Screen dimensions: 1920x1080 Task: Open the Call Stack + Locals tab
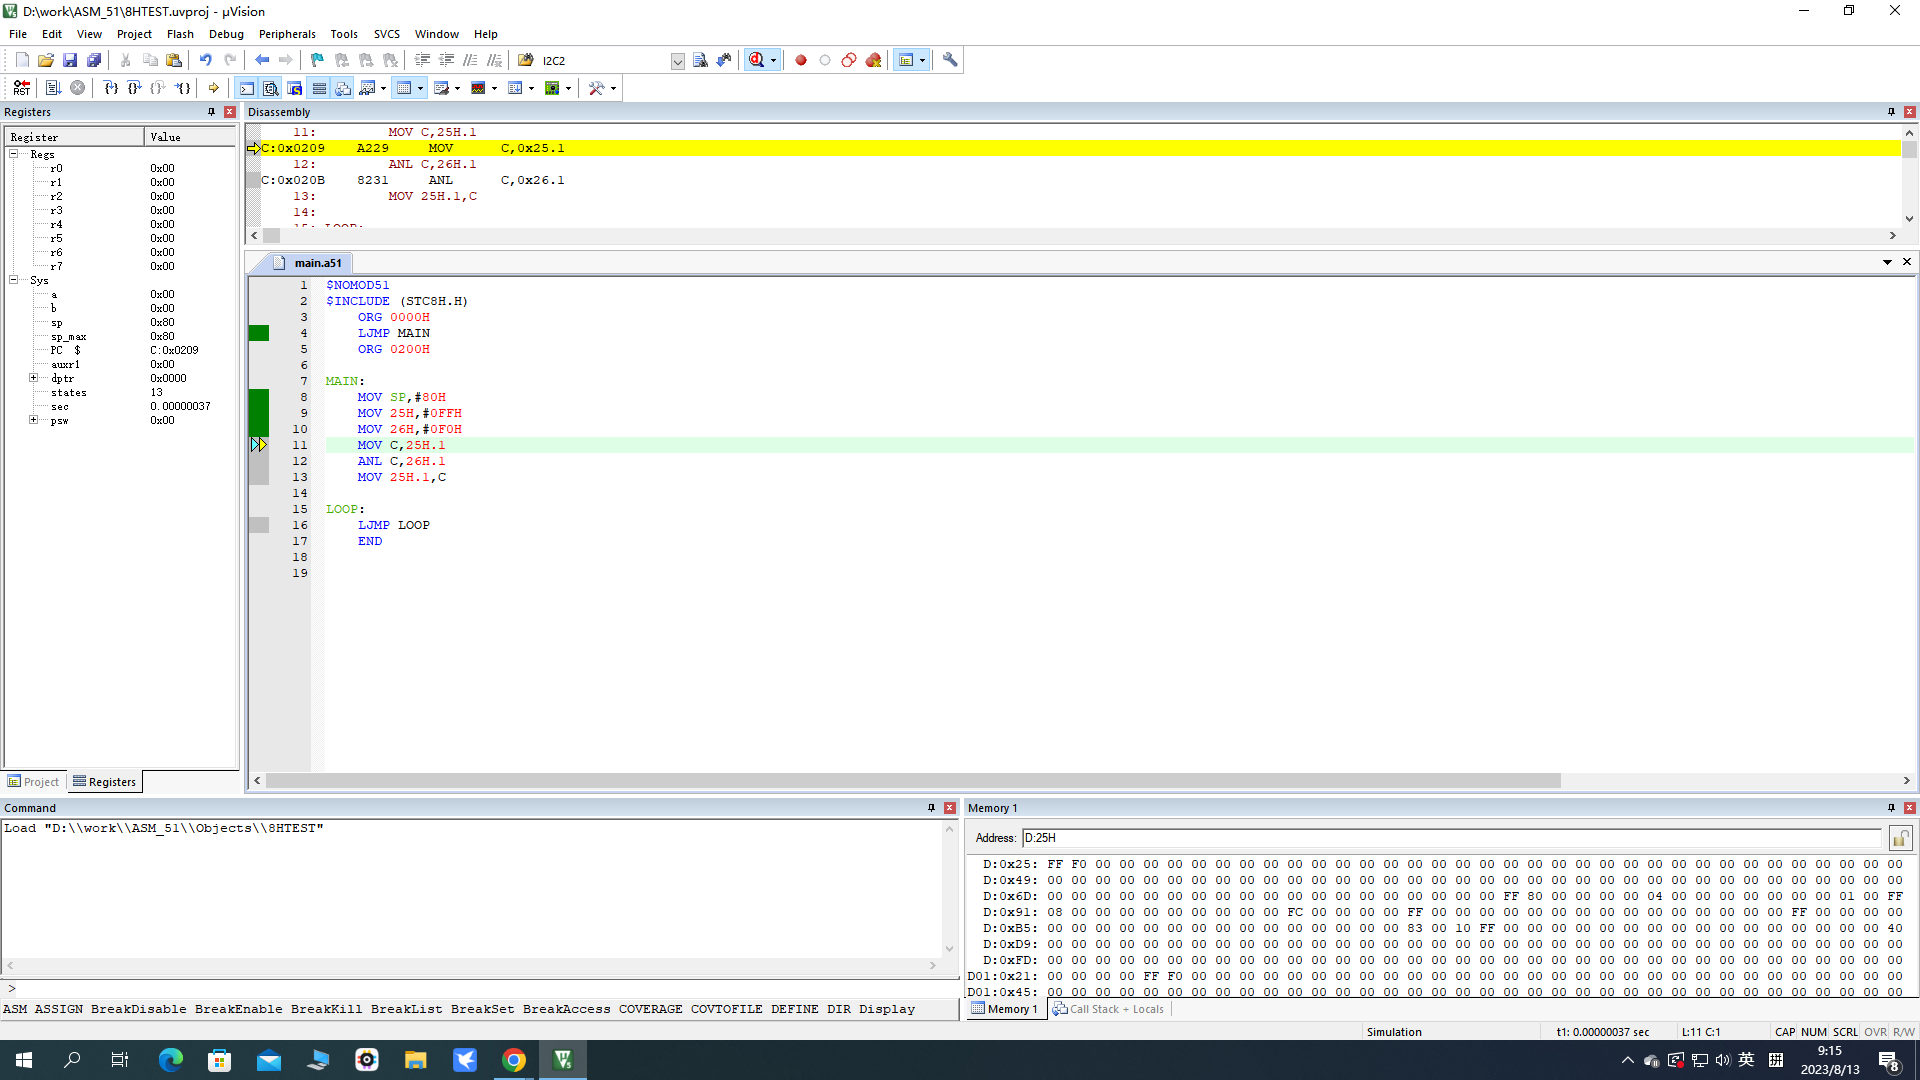tap(1108, 1009)
